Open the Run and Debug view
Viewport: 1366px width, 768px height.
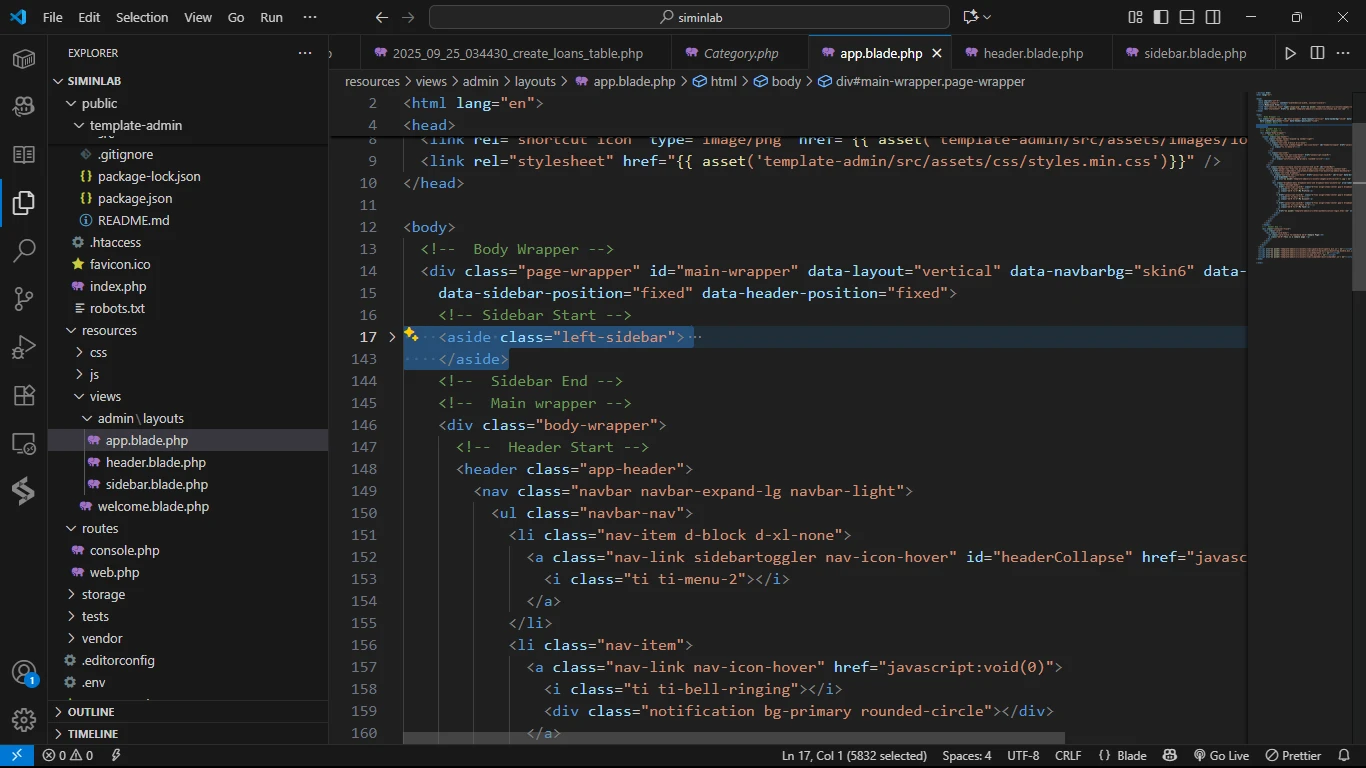[x=24, y=347]
